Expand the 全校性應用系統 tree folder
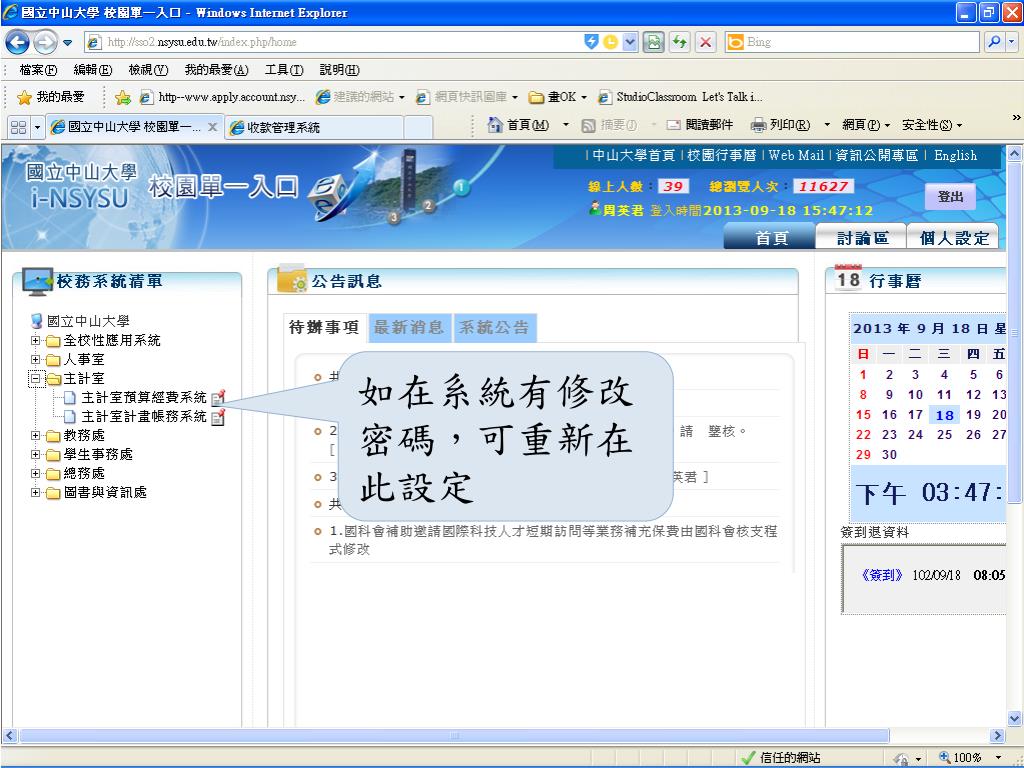1024x768 pixels. (35, 340)
